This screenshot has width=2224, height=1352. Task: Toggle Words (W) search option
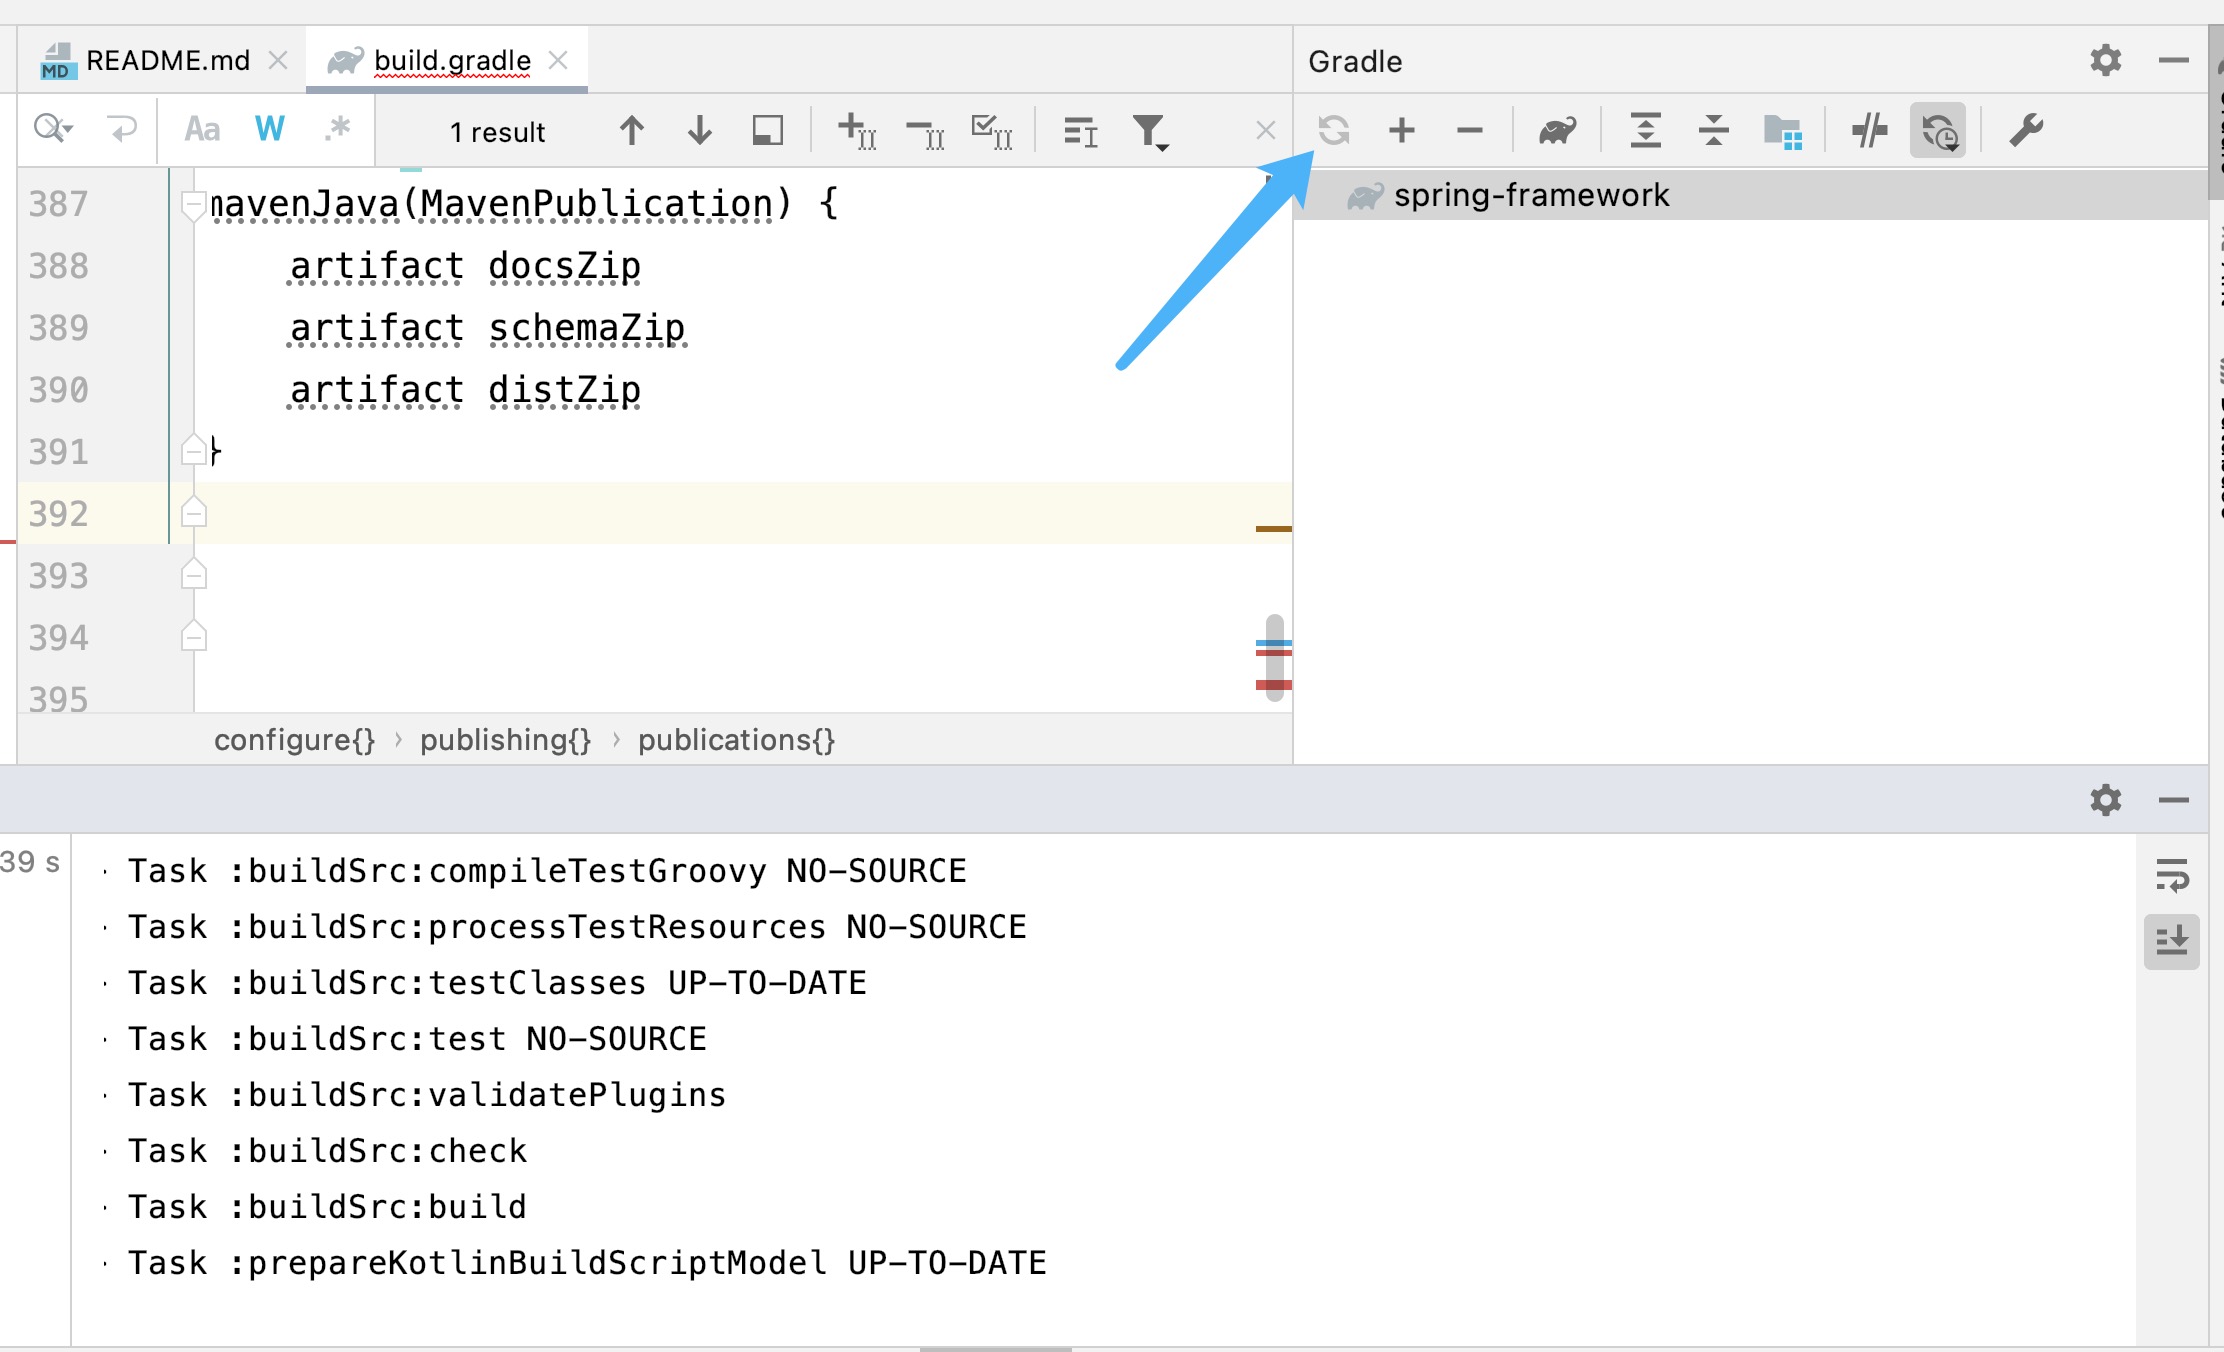coord(269,129)
